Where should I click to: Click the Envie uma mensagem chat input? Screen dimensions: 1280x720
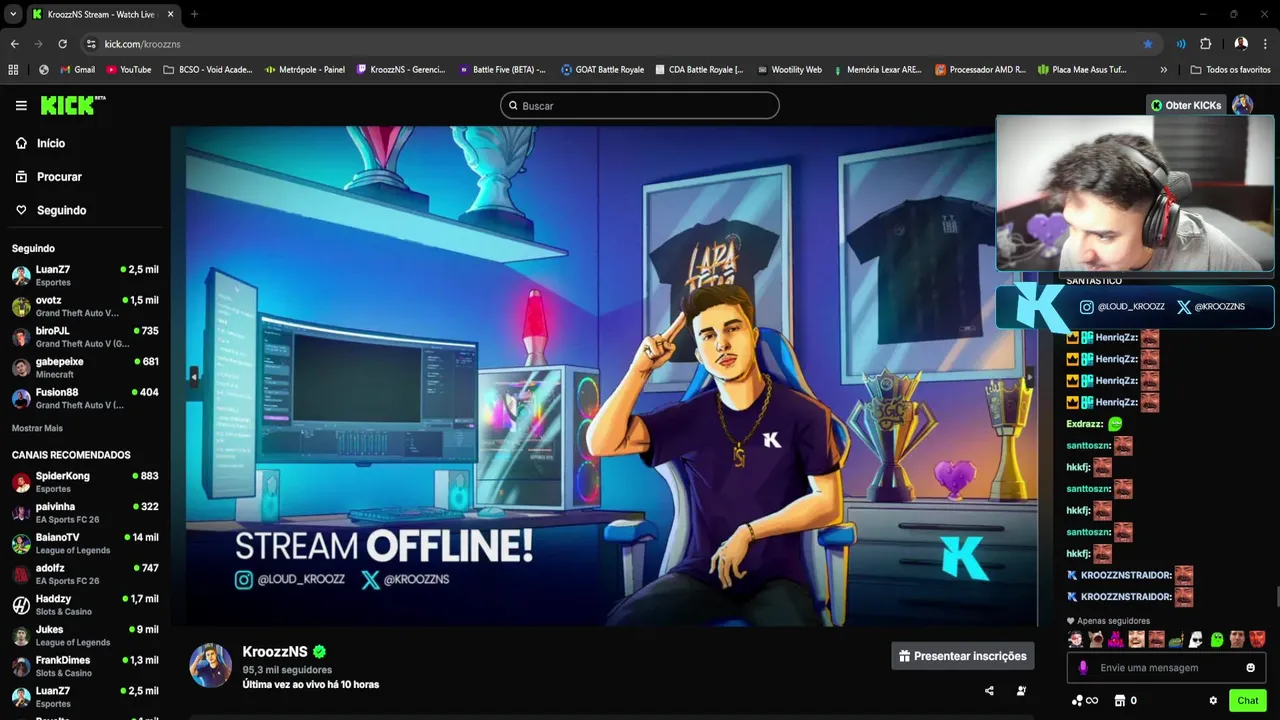1166,668
